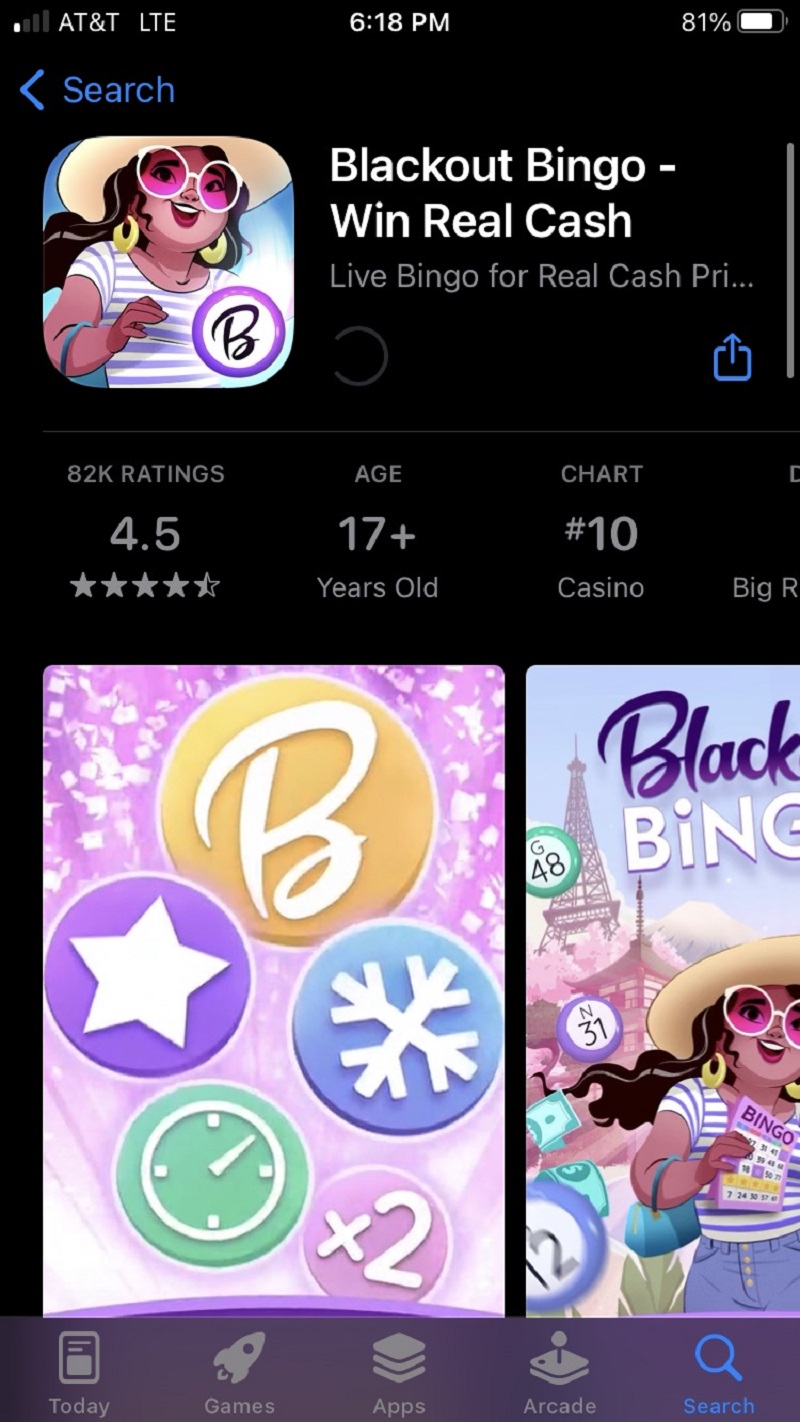The image size is (800, 1422).
Task: Tap the 4.5 star rating
Action: (x=146, y=536)
